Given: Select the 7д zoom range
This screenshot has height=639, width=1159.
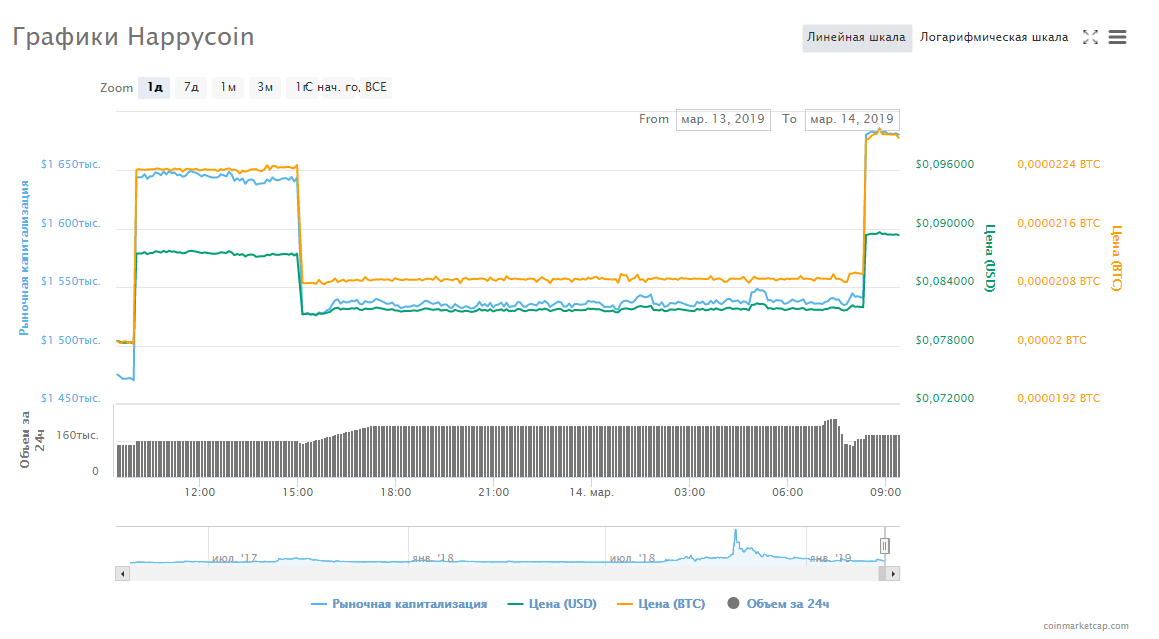Looking at the screenshot, I should [x=191, y=87].
